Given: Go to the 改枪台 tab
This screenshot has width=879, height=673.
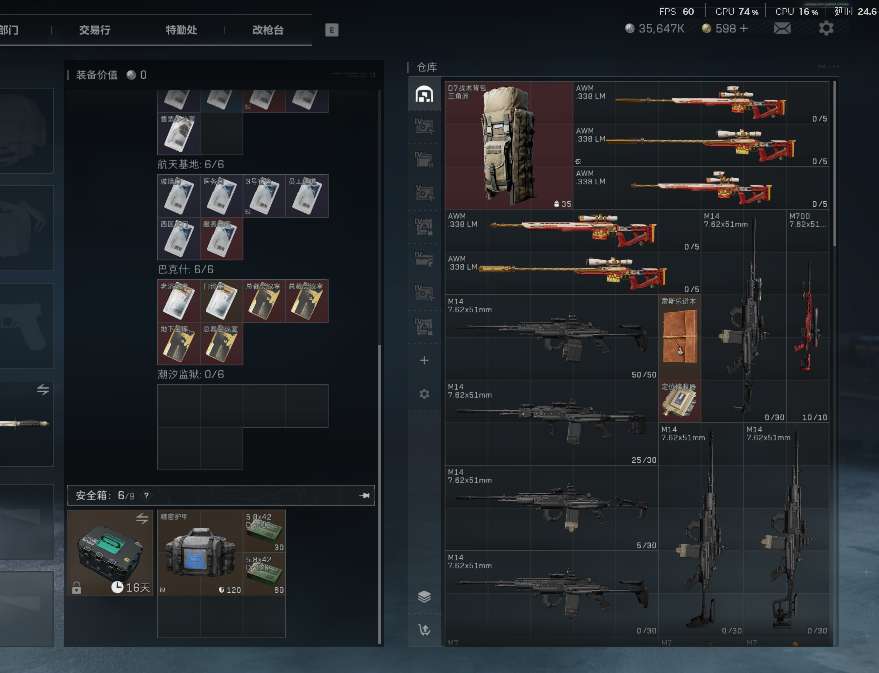Looking at the screenshot, I should pos(267,30).
